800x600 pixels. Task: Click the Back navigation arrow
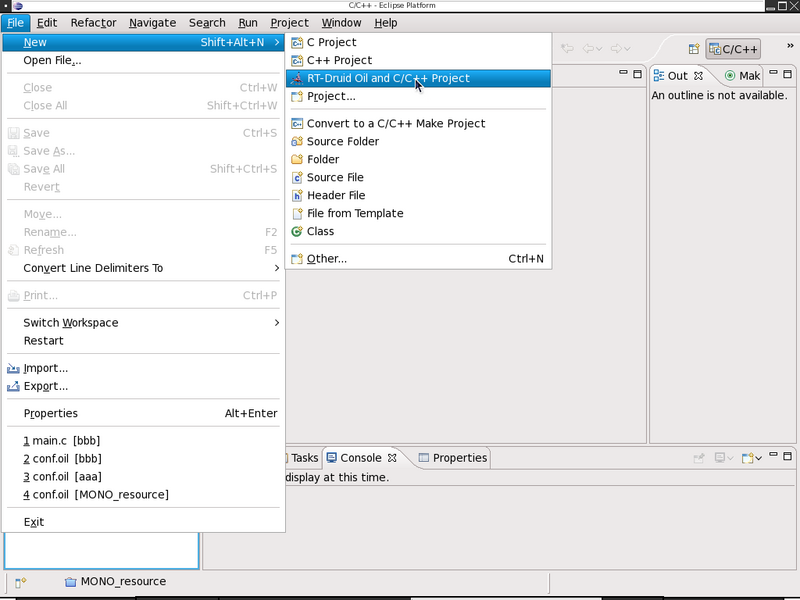(x=588, y=48)
